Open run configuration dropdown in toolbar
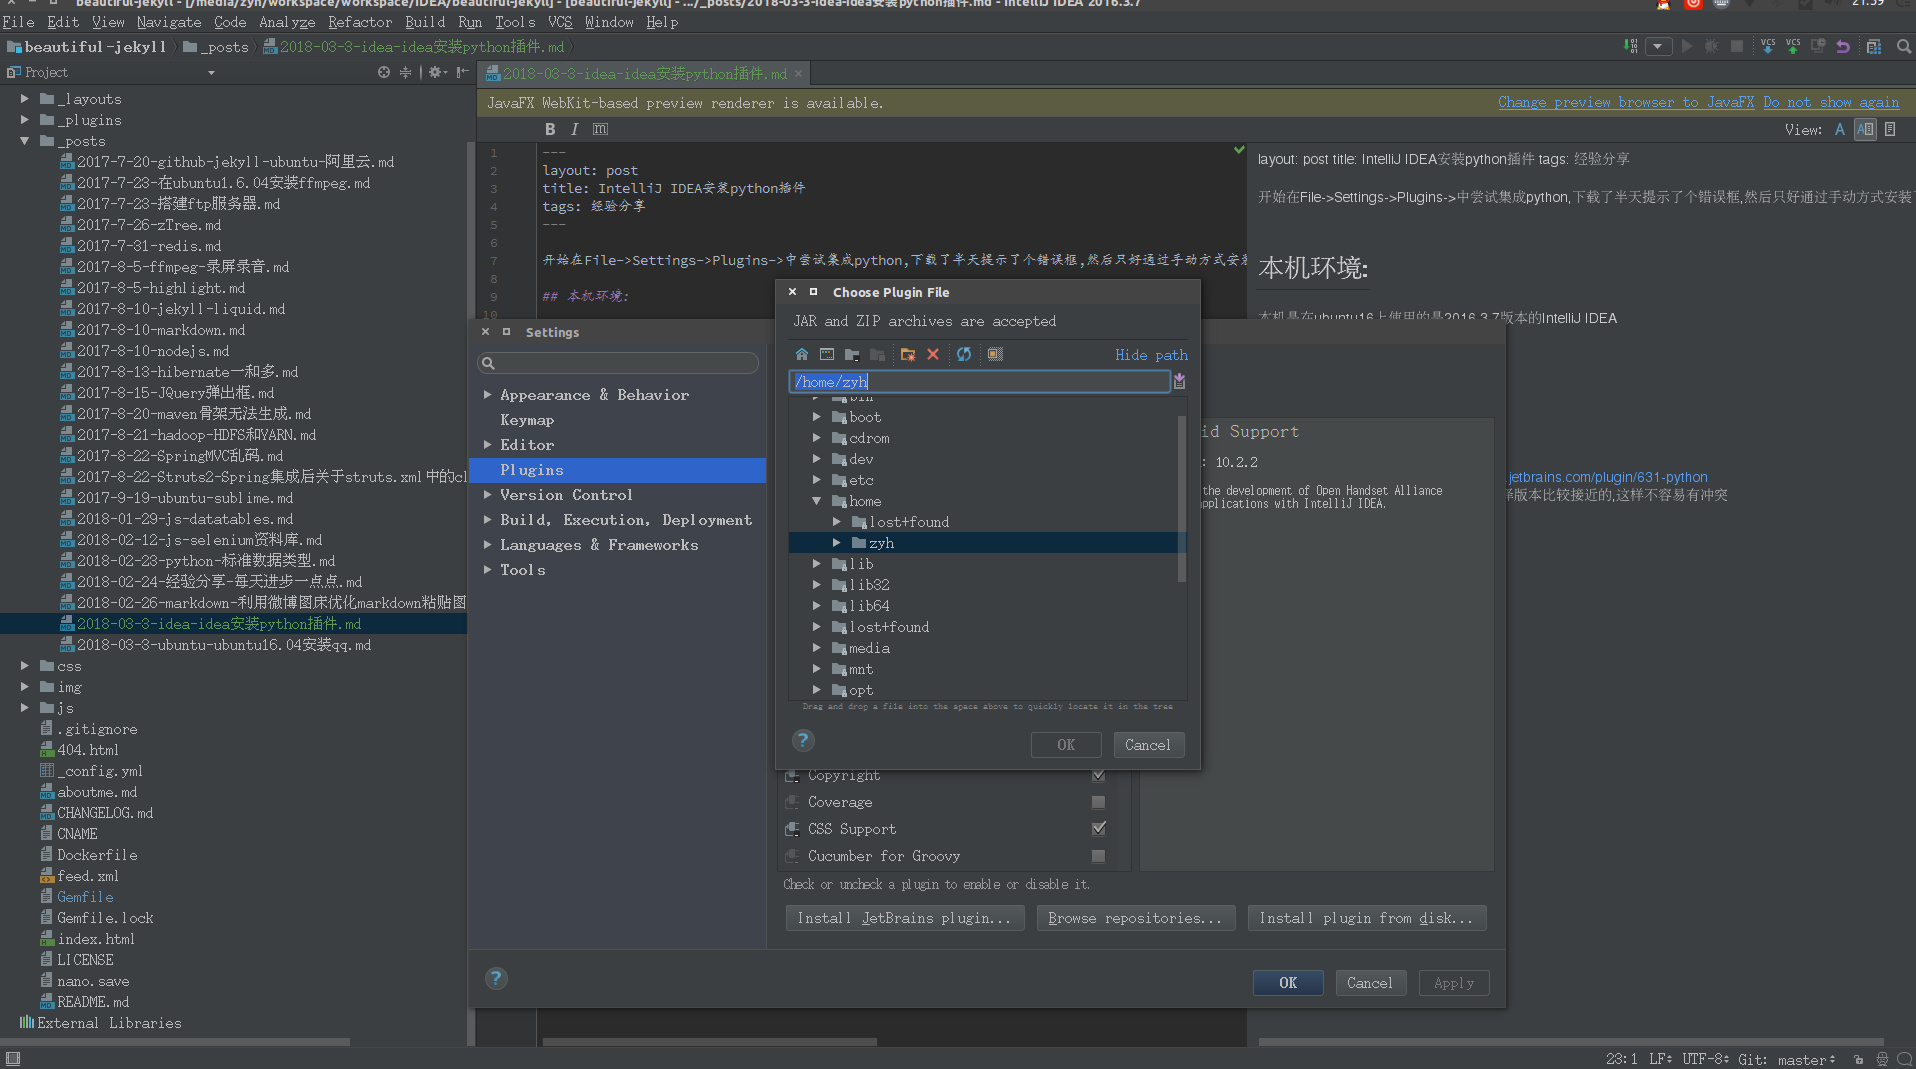 coord(1658,46)
